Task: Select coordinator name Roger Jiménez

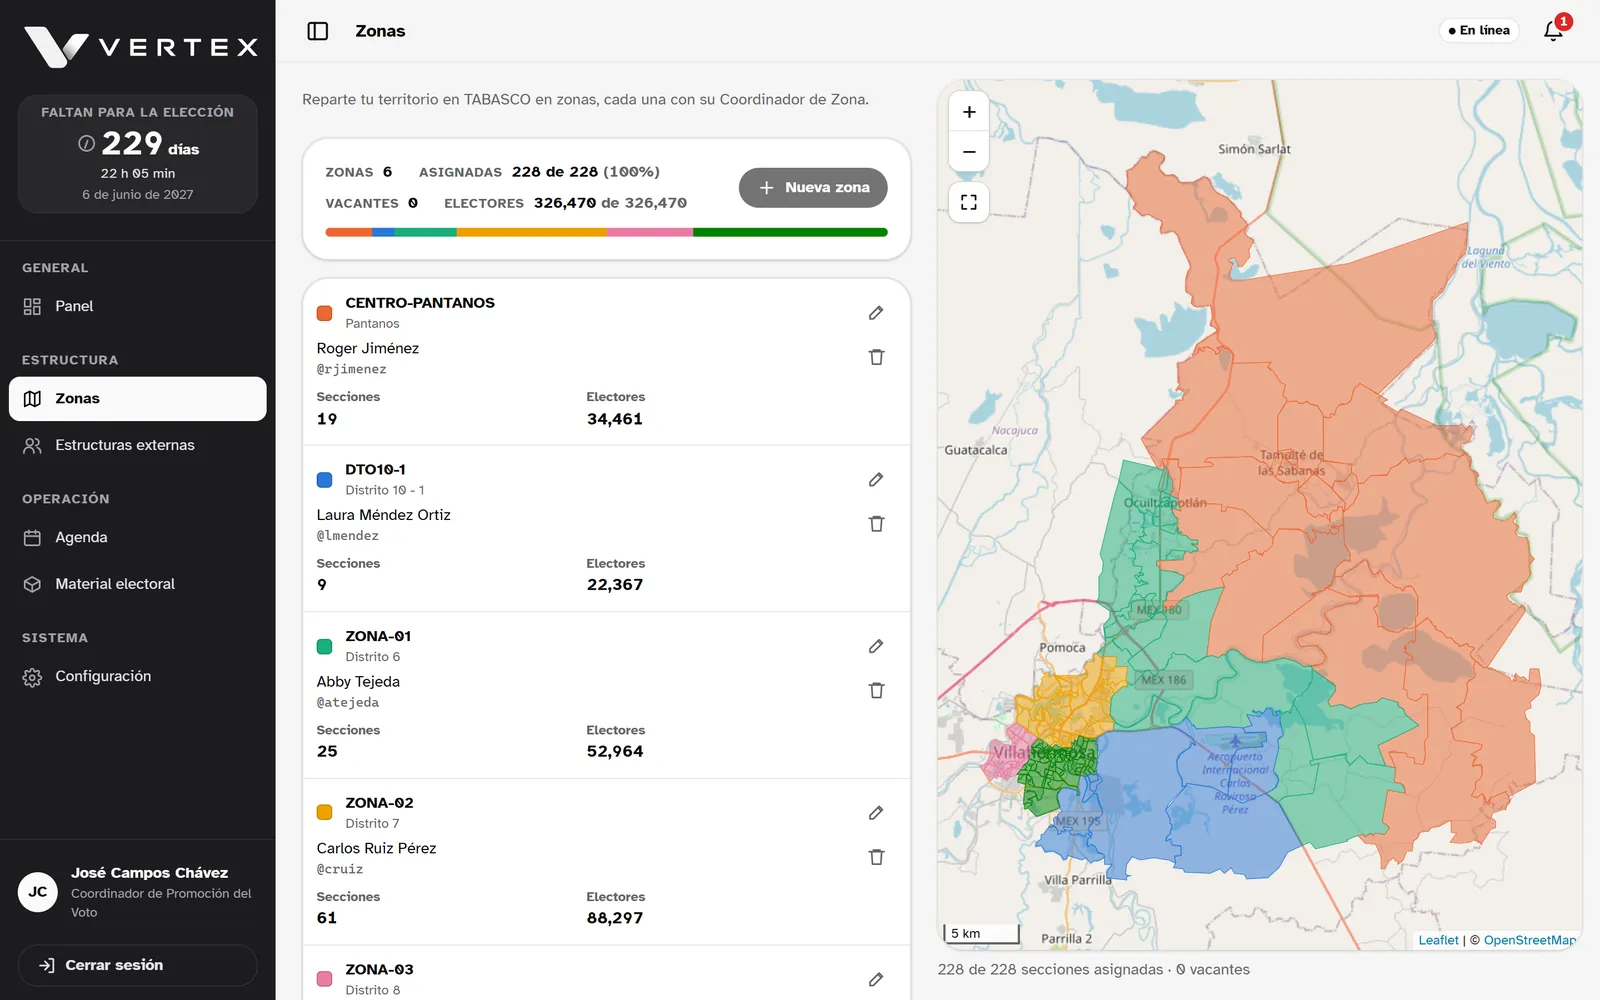Action: pos(368,349)
